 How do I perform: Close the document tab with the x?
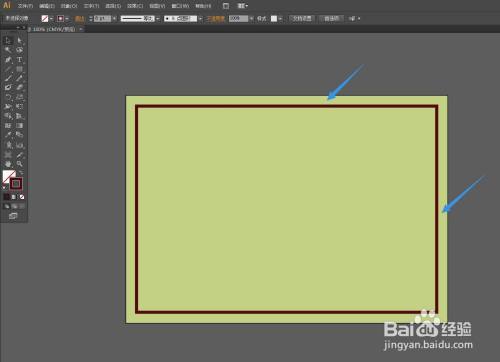click(x=81, y=29)
